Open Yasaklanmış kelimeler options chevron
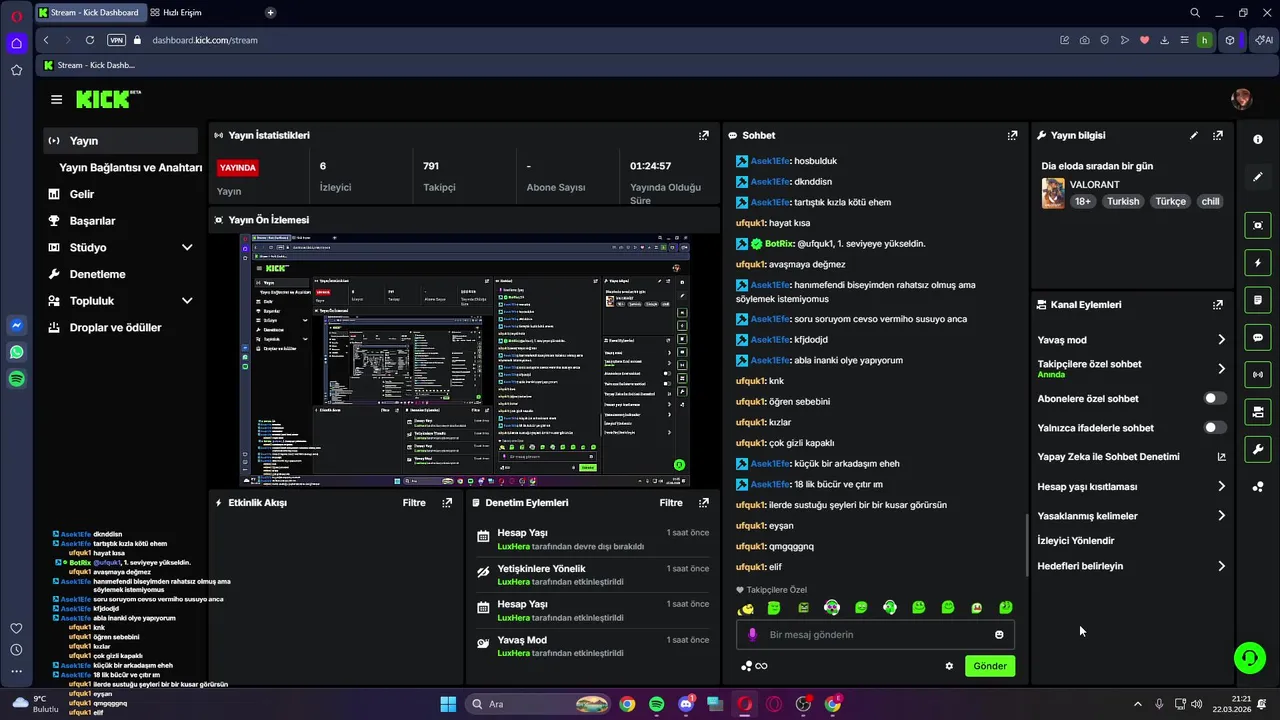Image resolution: width=1280 pixels, height=720 pixels. click(1221, 516)
